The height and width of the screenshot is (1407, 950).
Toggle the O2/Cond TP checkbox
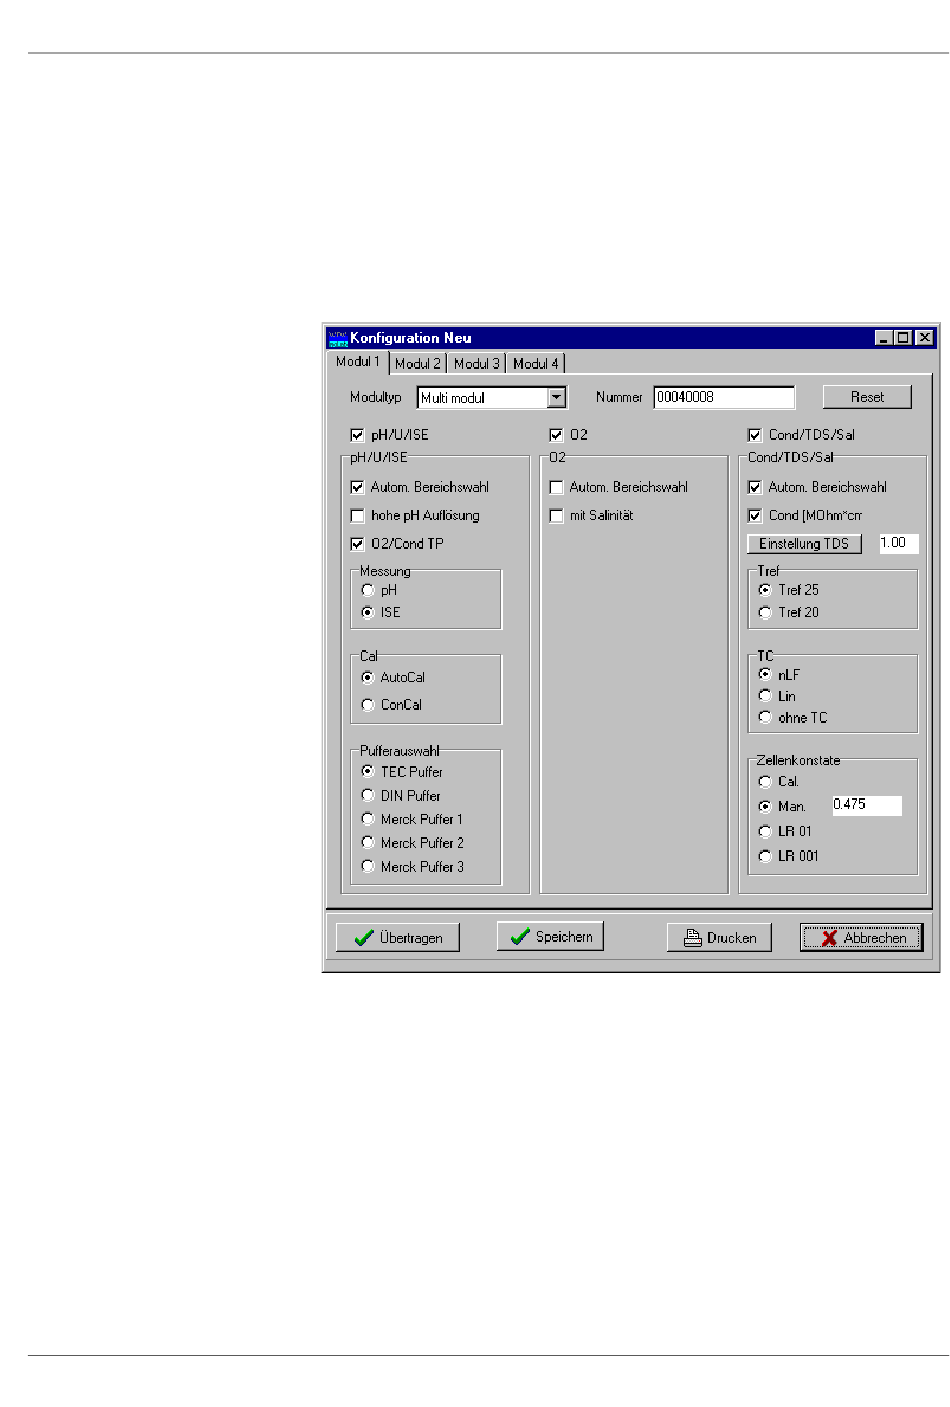click(x=357, y=544)
